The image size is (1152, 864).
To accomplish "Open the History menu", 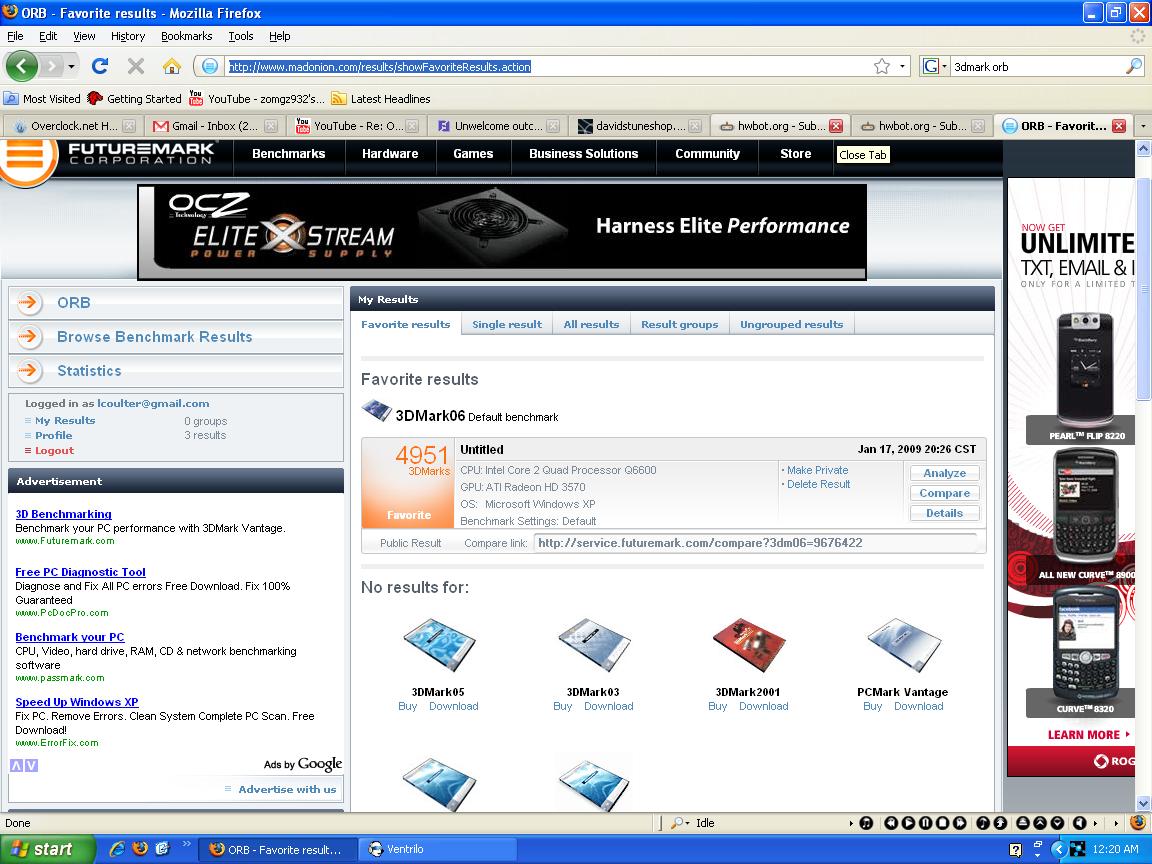I will click(x=128, y=36).
